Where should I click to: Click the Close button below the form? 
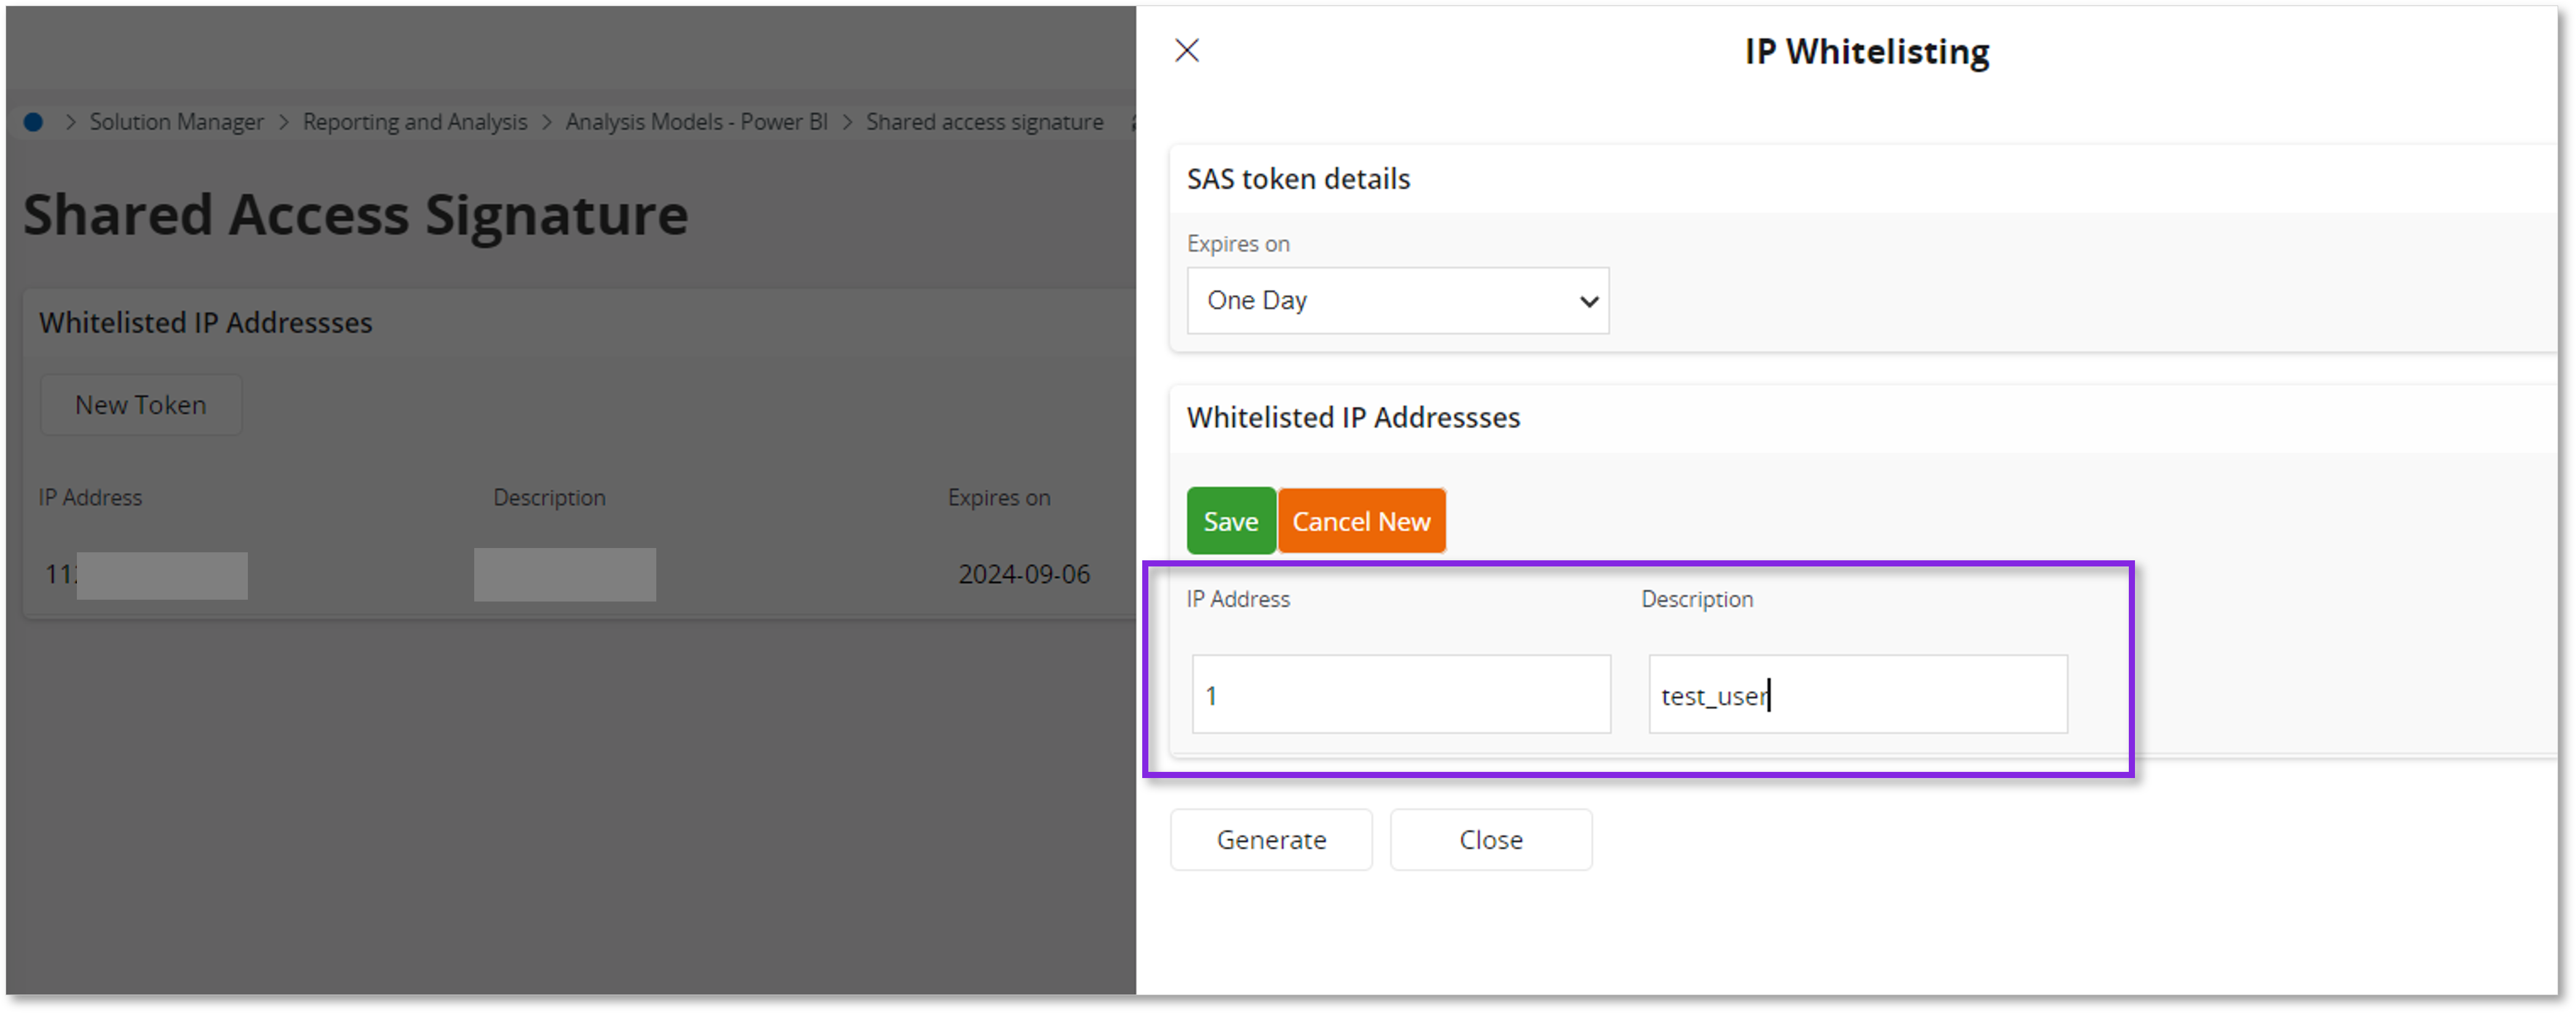[x=1490, y=839]
